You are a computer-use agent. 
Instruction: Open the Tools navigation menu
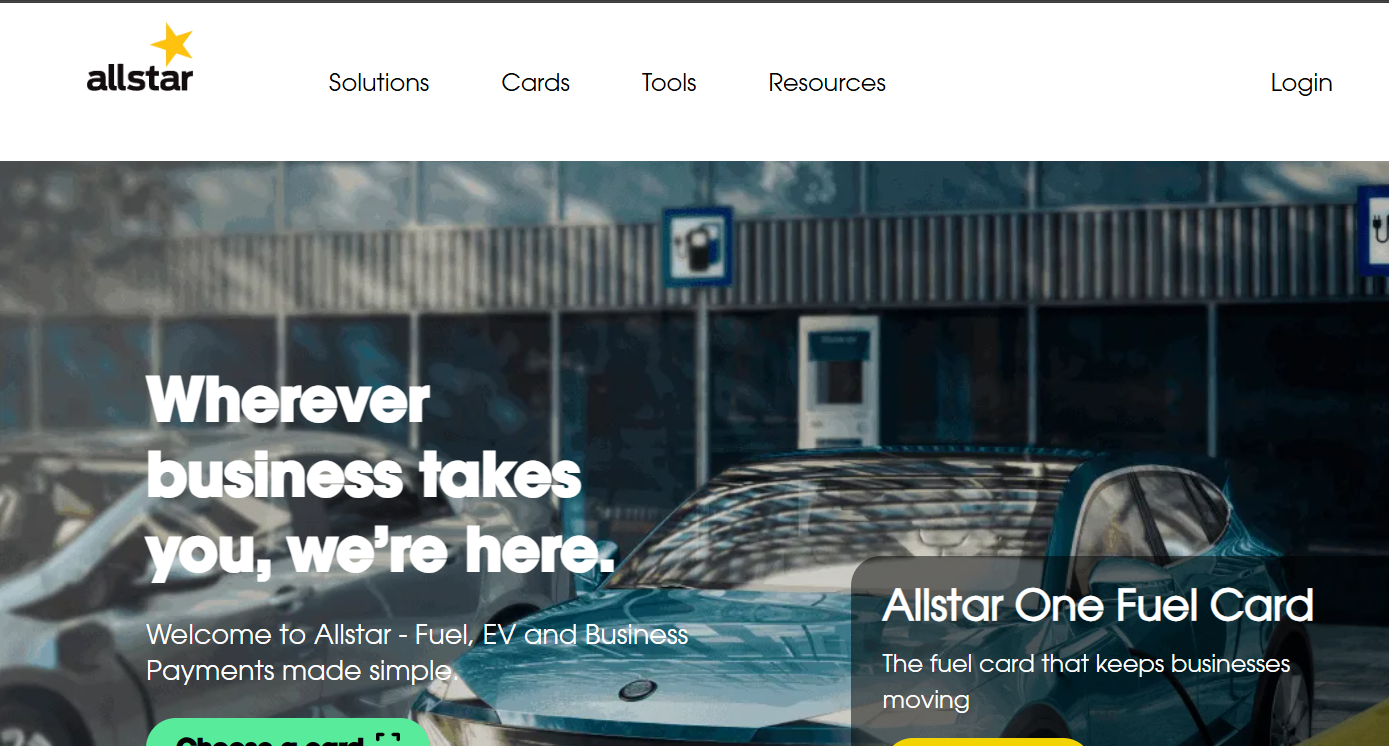pos(669,83)
